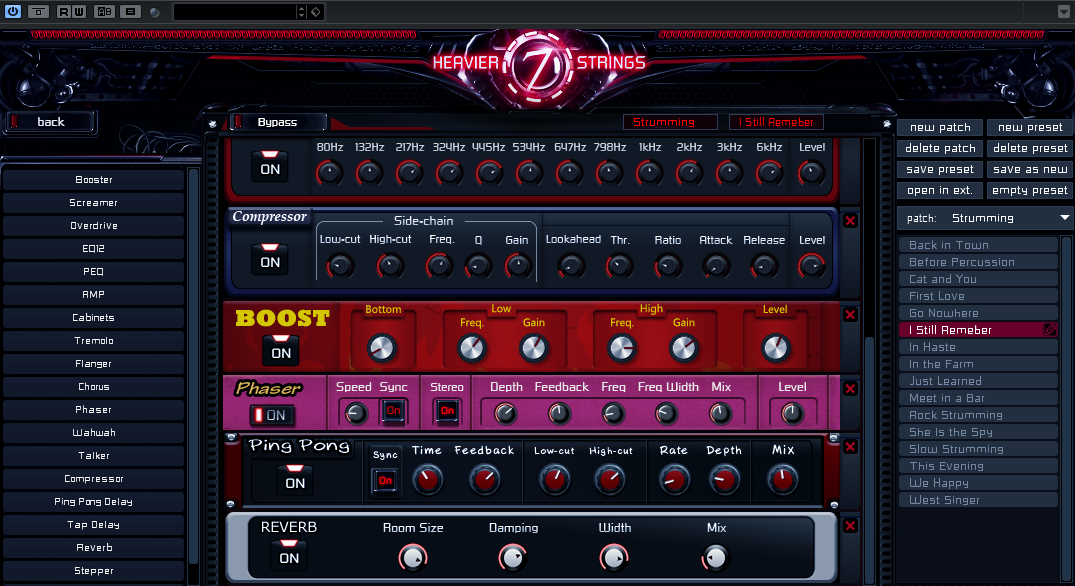Click the open in ext. button
Image resolution: width=1075 pixels, height=586 pixels.
pos(940,191)
